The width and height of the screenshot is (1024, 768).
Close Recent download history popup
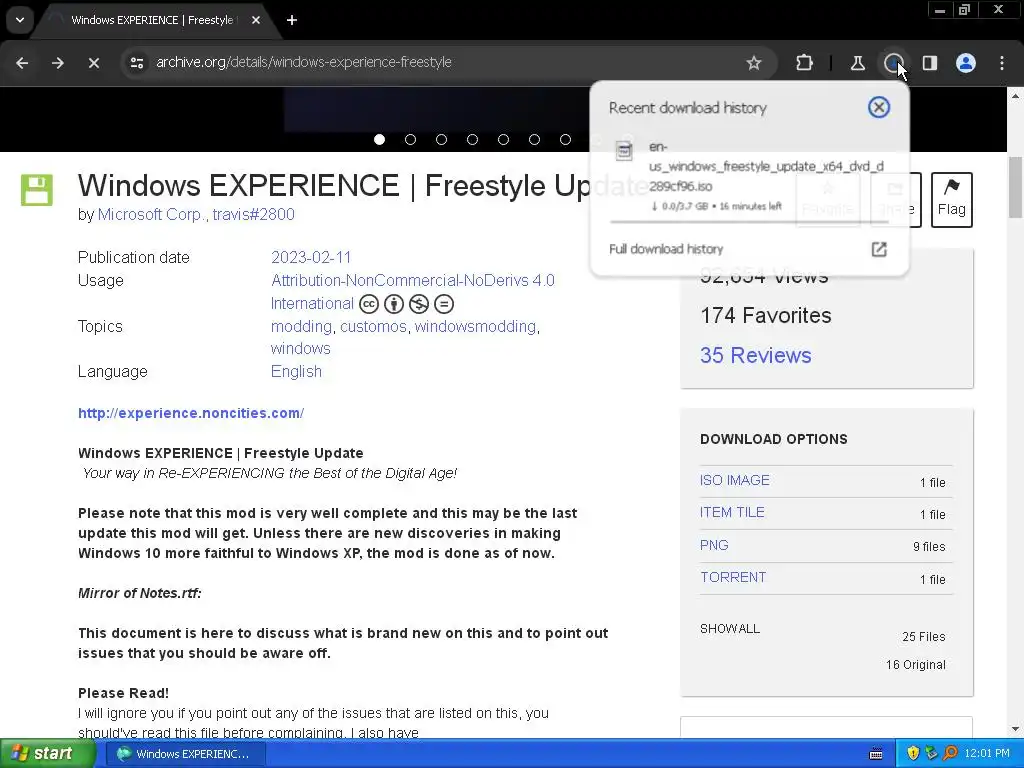click(x=879, y=107)
